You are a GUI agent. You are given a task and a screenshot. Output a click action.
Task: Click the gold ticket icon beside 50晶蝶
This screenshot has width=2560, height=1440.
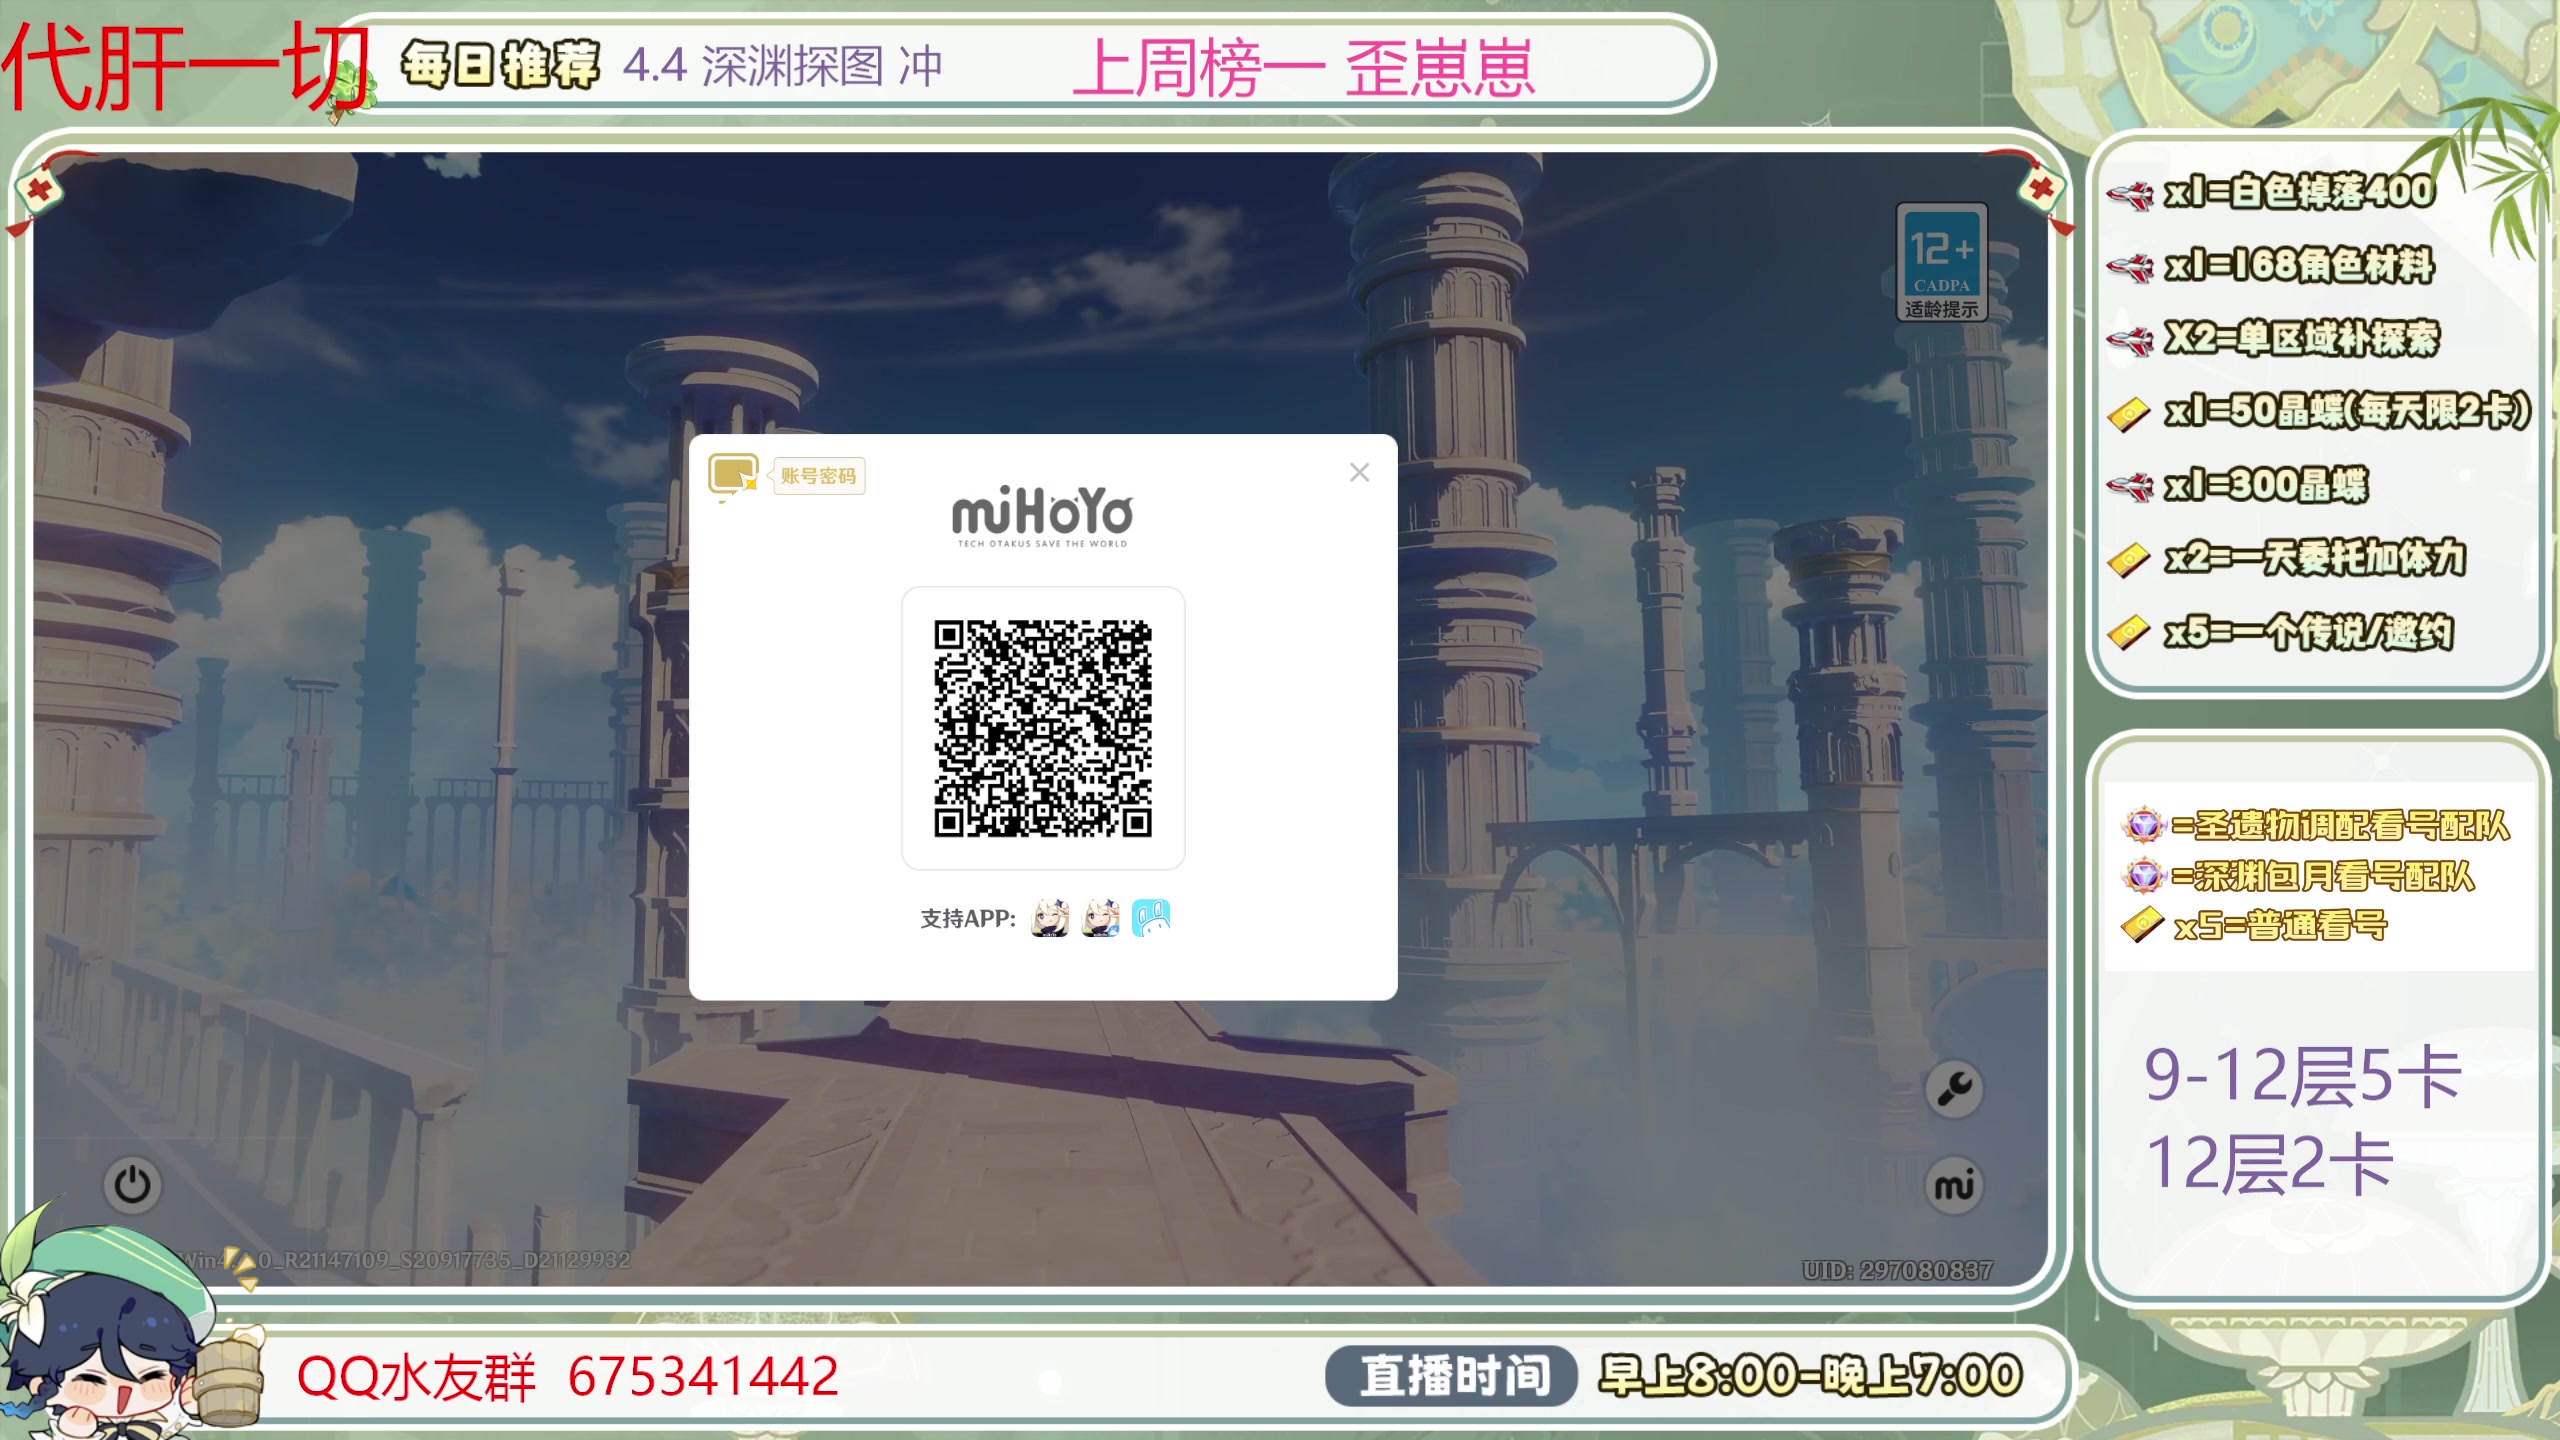(x=2129, y=414)
